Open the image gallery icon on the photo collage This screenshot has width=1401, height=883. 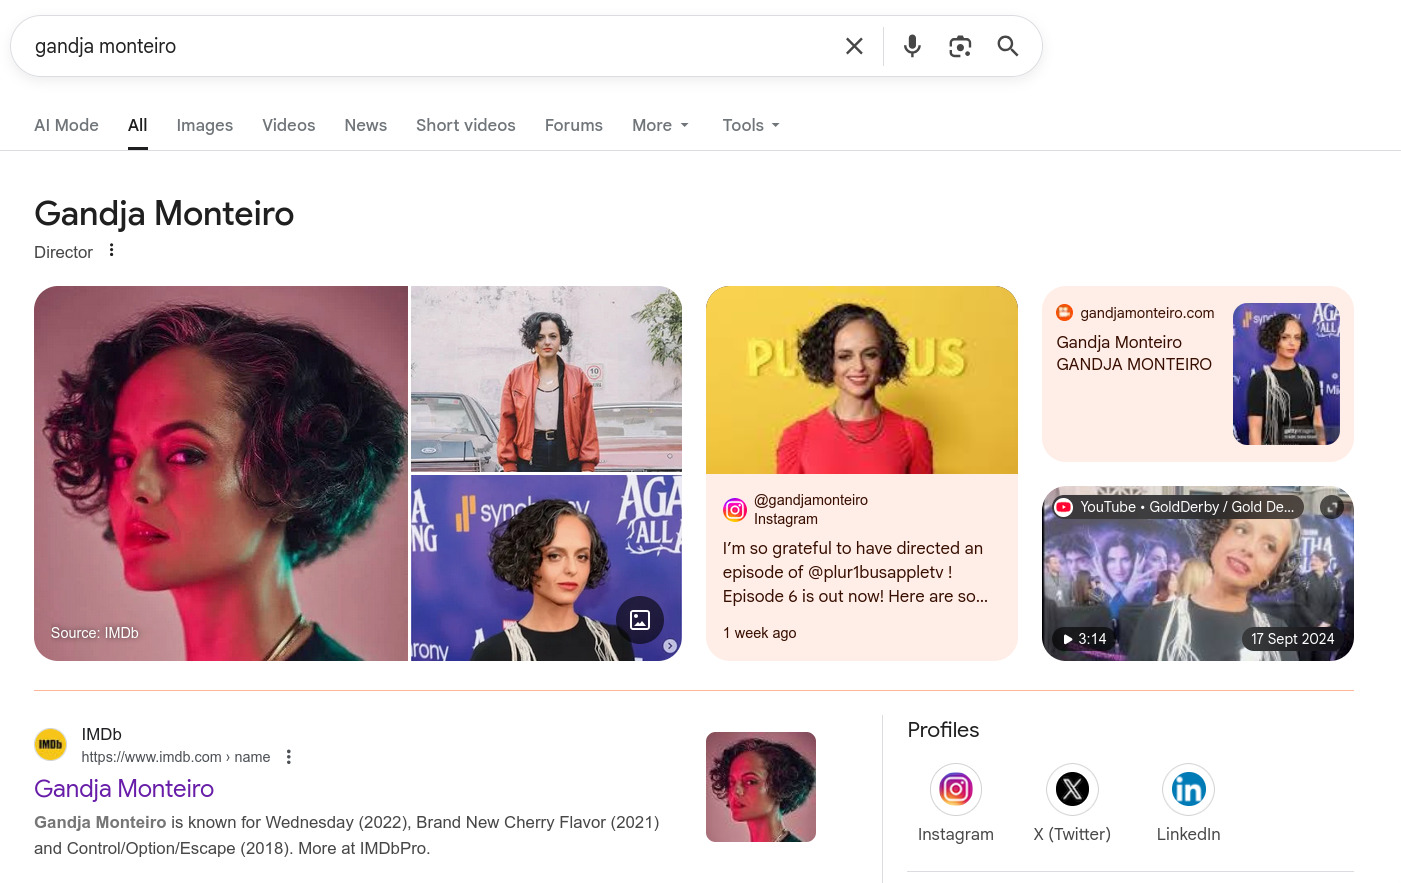[640, 620]
